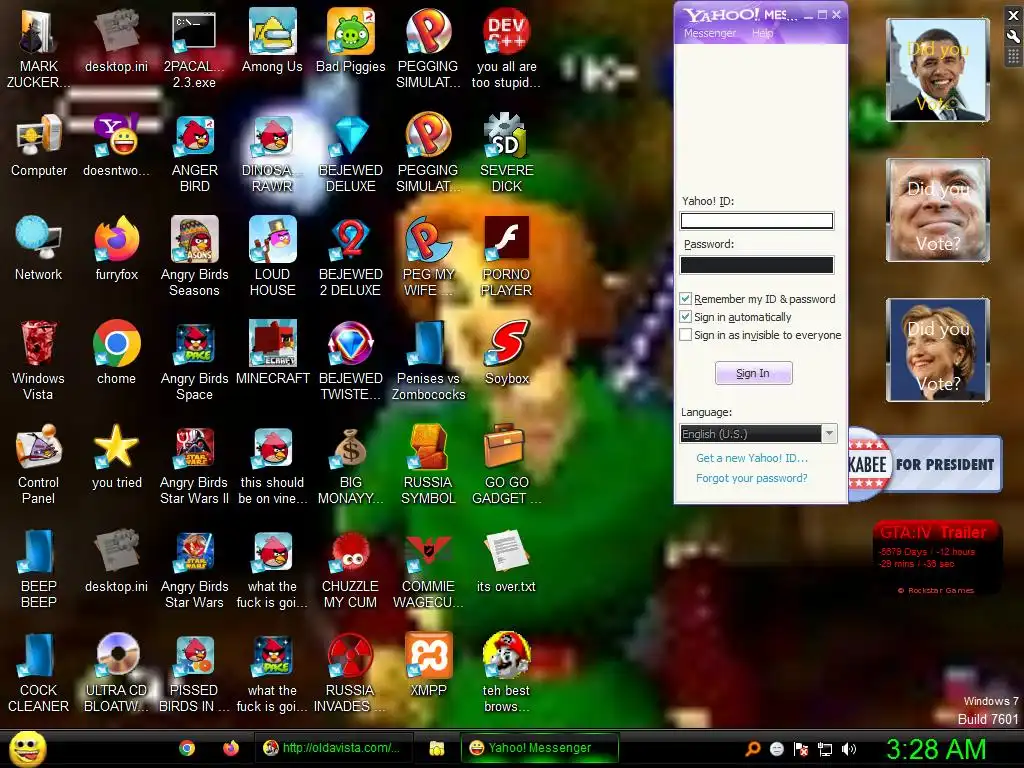Click the sidebar gadget wrench options icon
The image size is (1024, 768).
(x=1013, y=37)
